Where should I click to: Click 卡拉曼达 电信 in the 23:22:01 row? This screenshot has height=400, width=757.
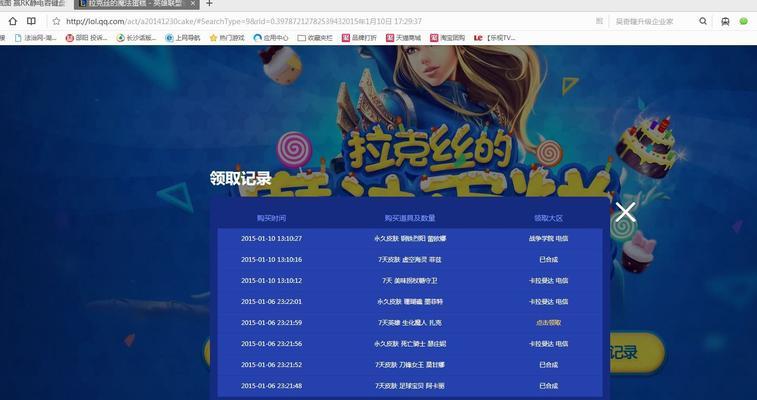(548, 302)
